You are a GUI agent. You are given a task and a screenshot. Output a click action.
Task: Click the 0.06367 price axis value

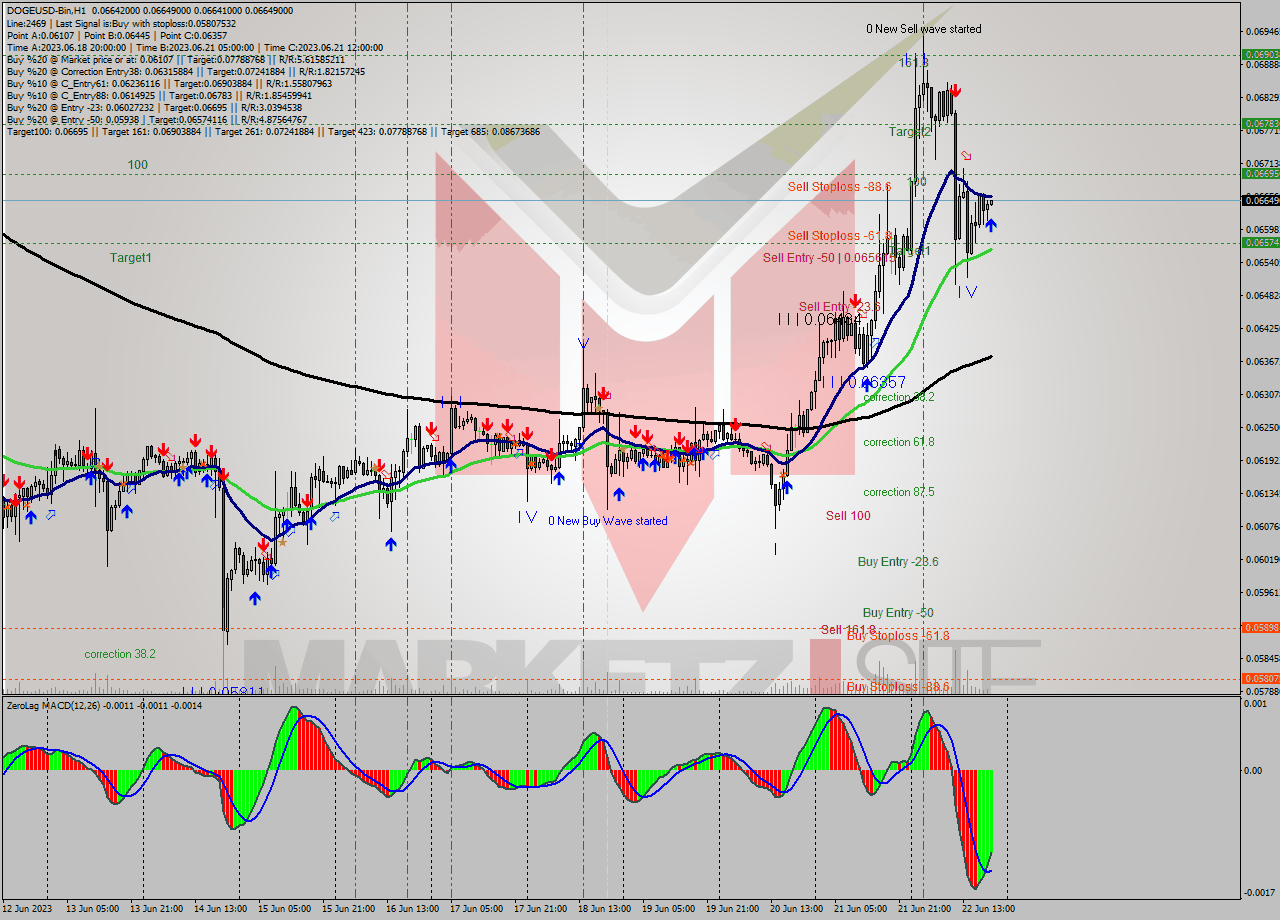click(1263, 361)
